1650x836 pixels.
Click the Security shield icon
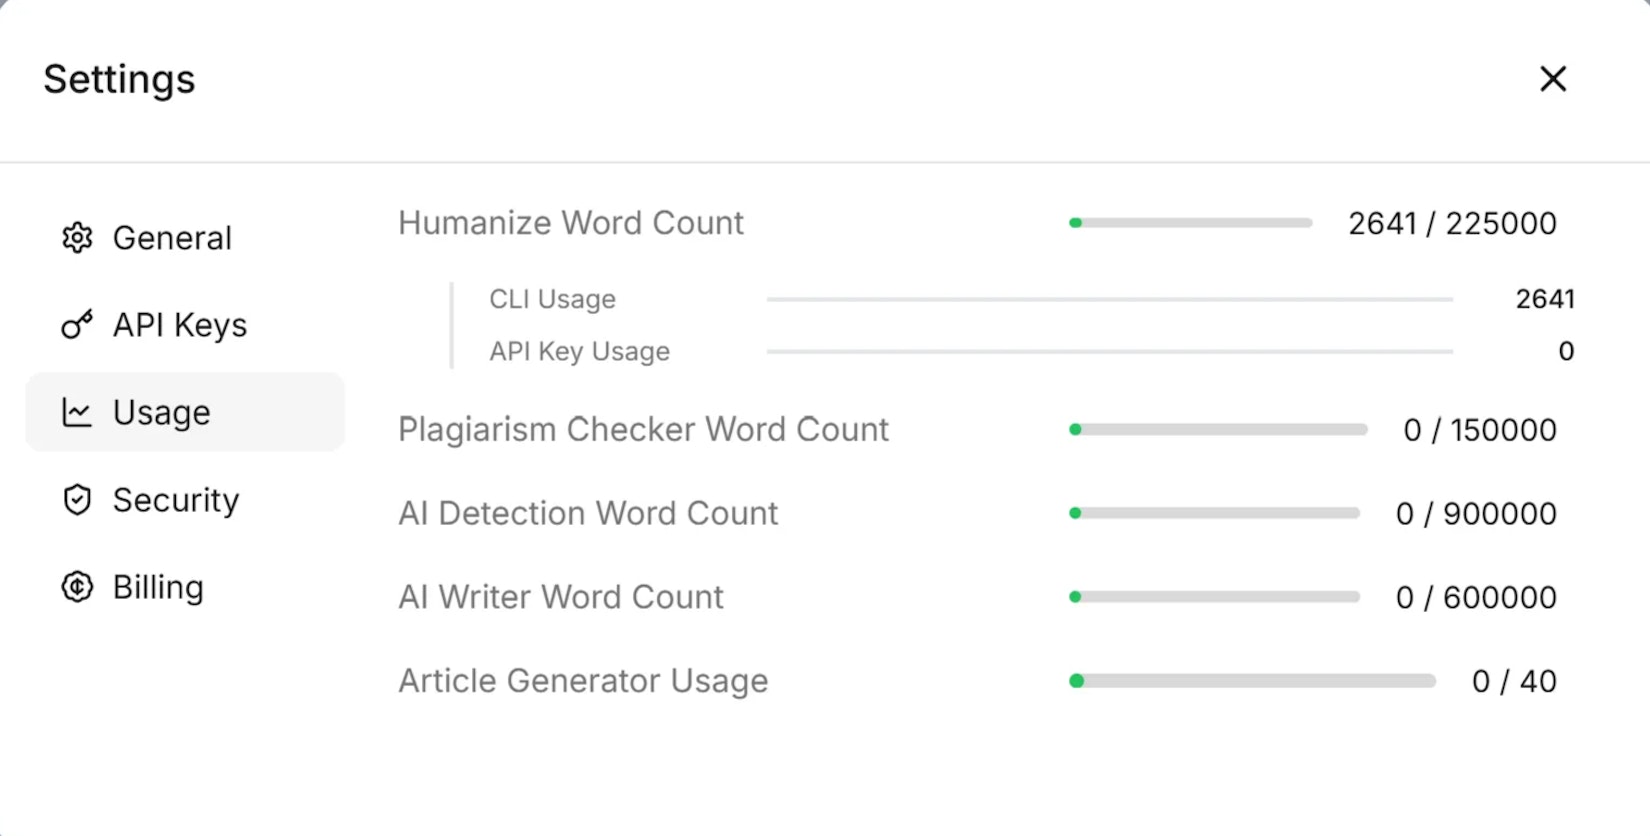click(x=77, y=500)
